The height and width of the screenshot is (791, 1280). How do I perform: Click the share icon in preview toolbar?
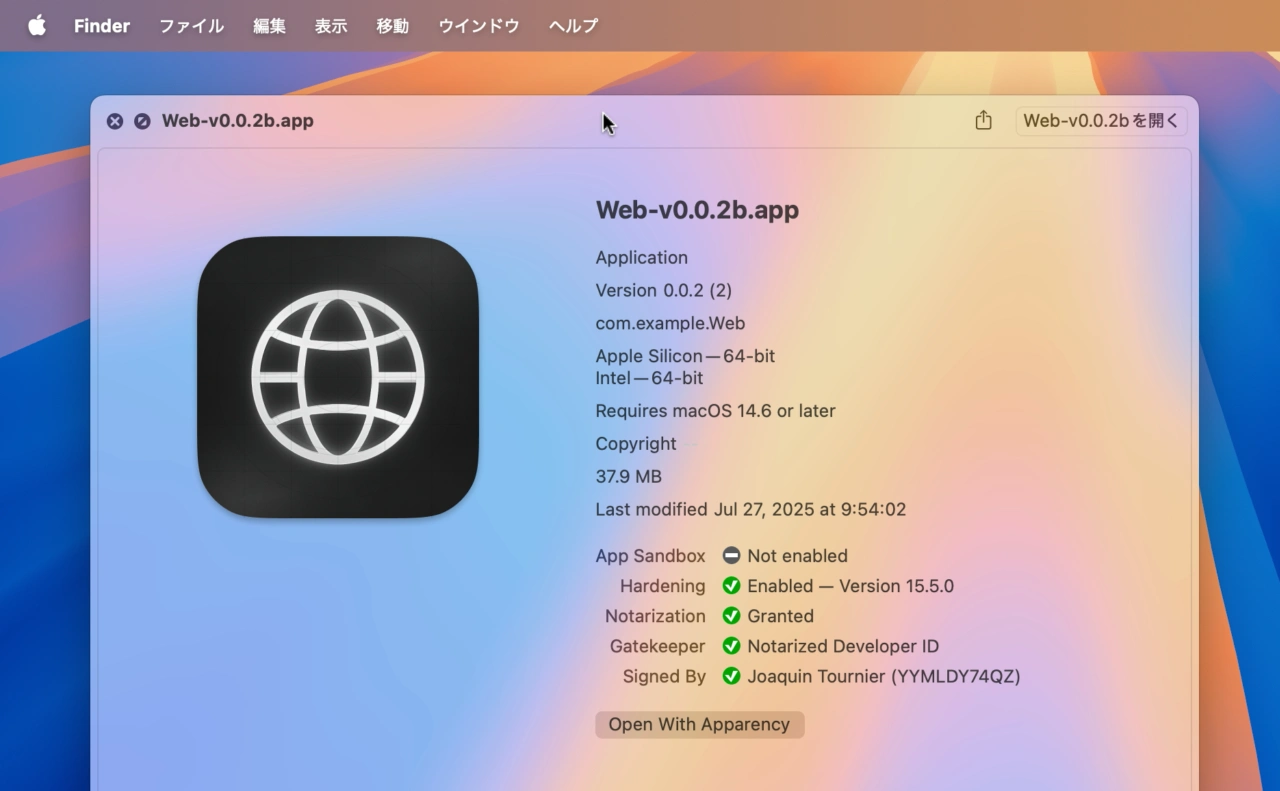click(x=983, y=121)
